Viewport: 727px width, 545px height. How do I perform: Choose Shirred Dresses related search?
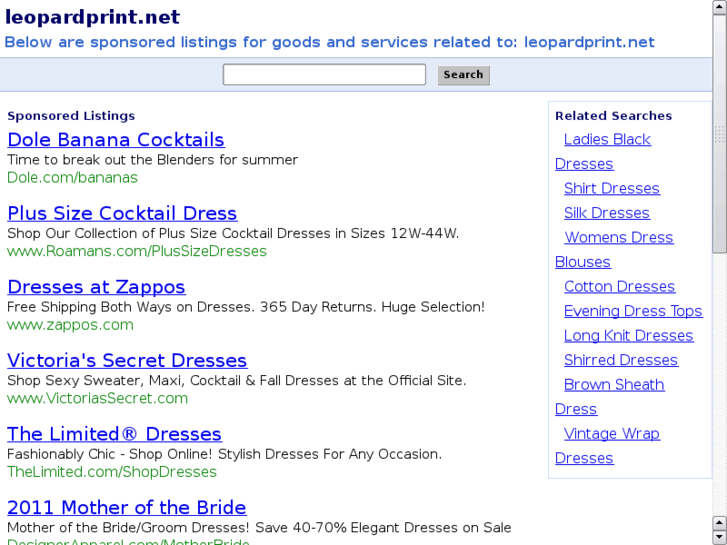620,360
